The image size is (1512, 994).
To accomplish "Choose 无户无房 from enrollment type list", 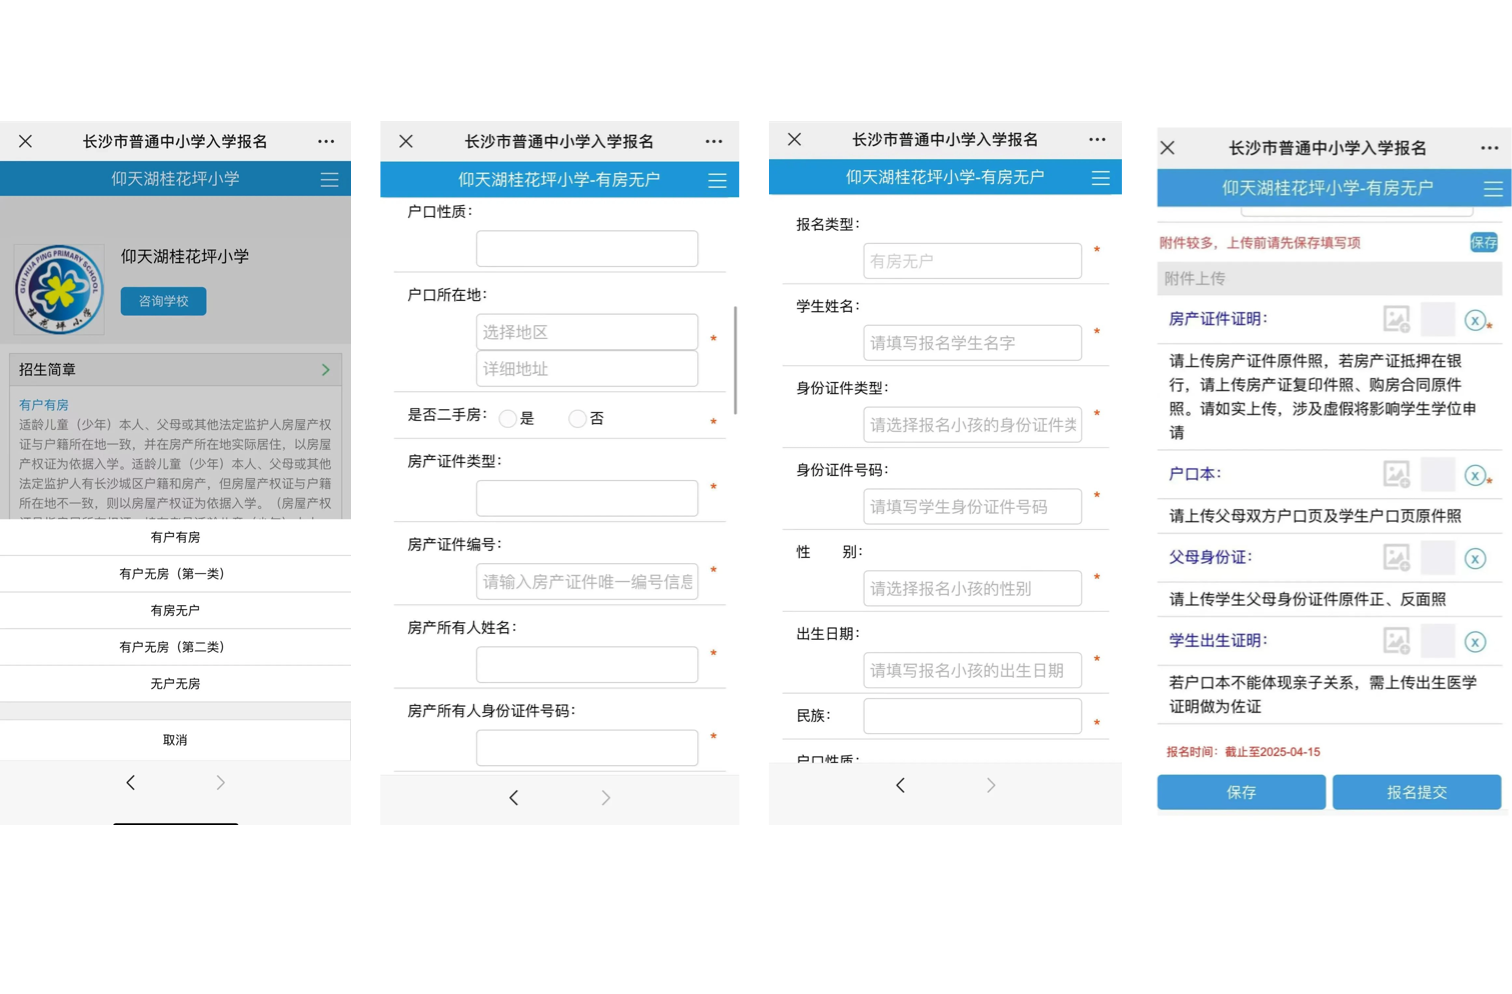I will 175,684.
